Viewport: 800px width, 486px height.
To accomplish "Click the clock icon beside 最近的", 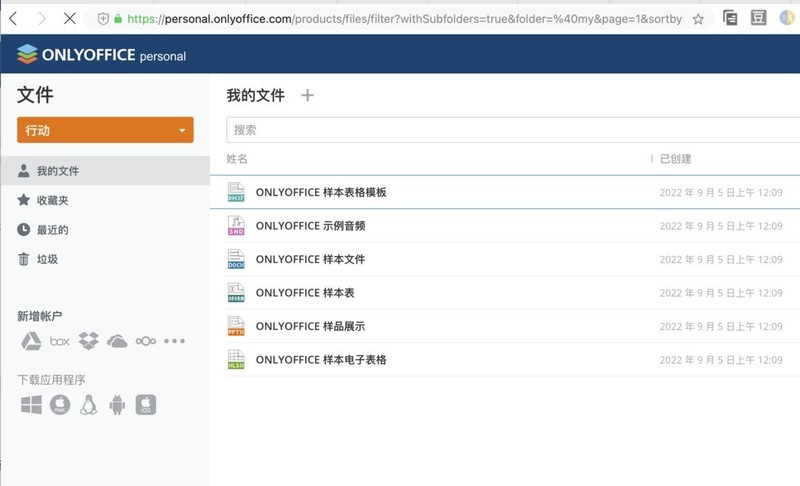I will pyautogui.click(x=23, y=229).
